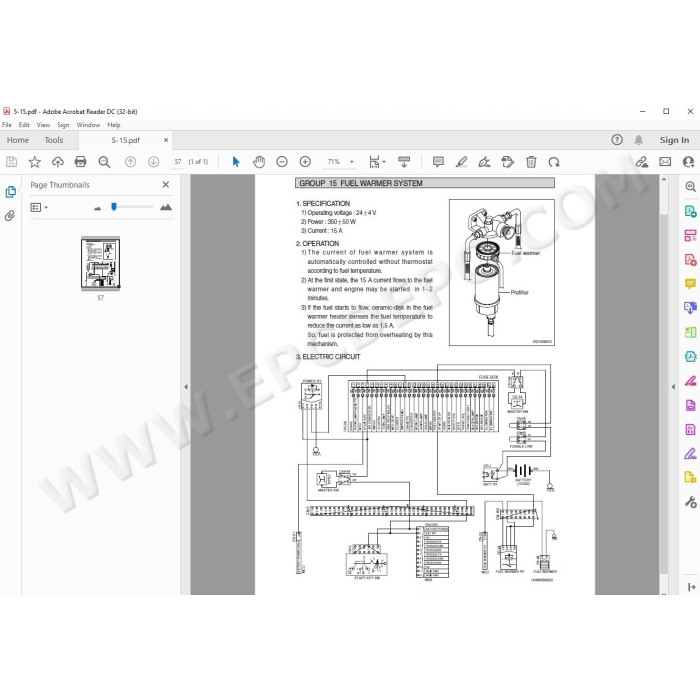This screenshot has height=700, width=700.
Task: Open Help question mark icon
Action: pos(617,140)
